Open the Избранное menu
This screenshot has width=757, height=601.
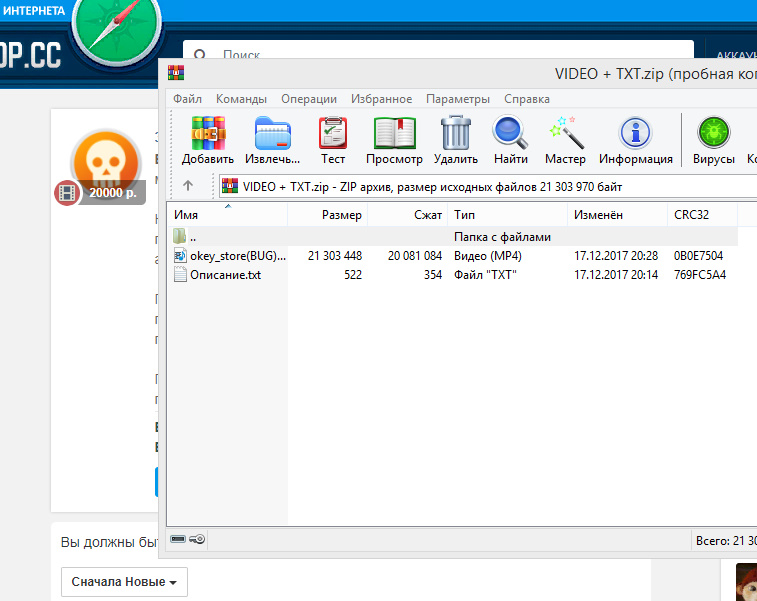[381, 99]
